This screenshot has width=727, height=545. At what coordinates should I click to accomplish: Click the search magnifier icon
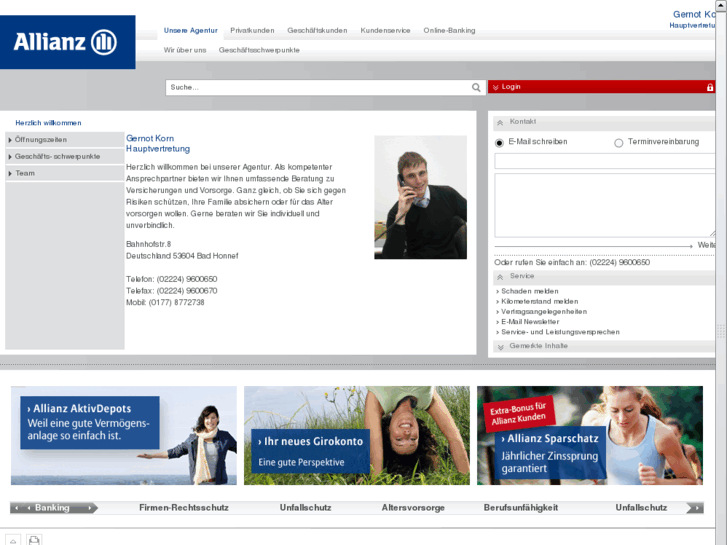tap(476, 88)
